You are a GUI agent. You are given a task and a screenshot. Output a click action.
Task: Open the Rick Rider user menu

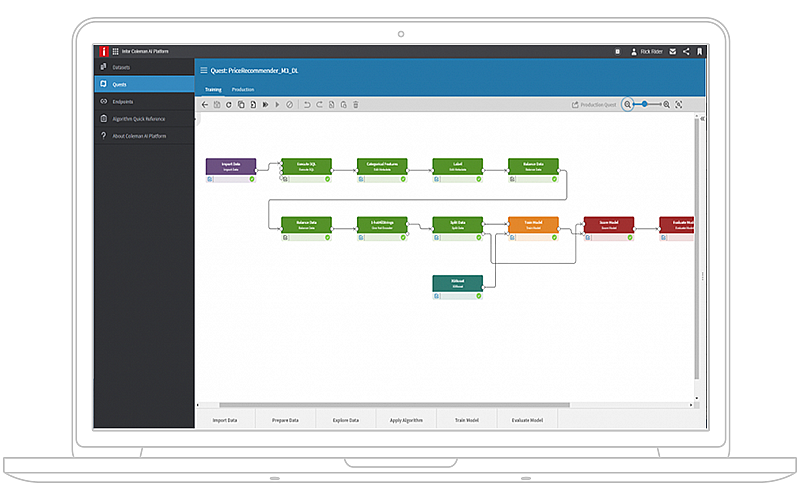point(647,52)
